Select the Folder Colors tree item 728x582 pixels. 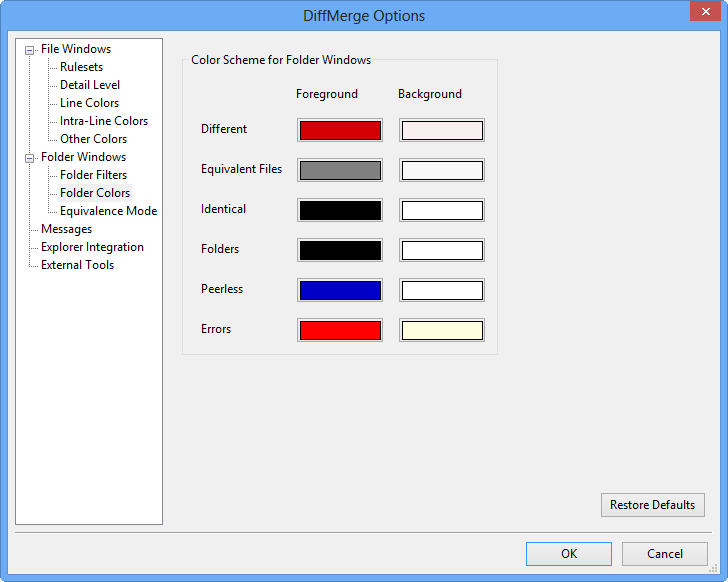pos(95,193)
